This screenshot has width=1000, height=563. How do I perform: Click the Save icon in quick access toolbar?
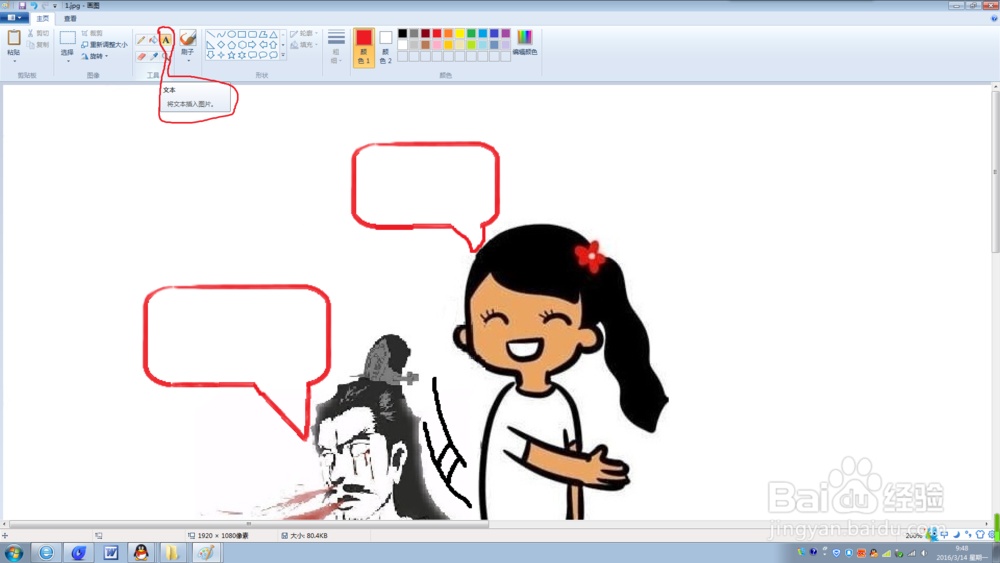pos(22,5)
